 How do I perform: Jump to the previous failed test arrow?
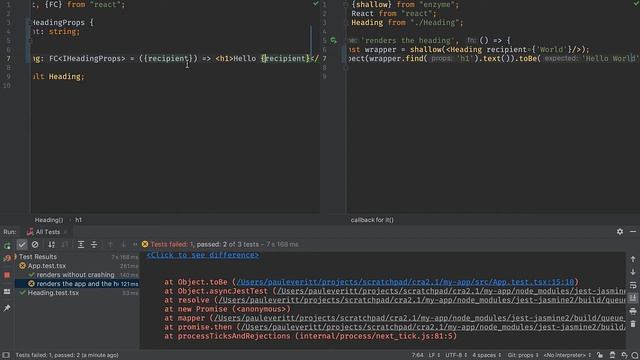point(110,244)
